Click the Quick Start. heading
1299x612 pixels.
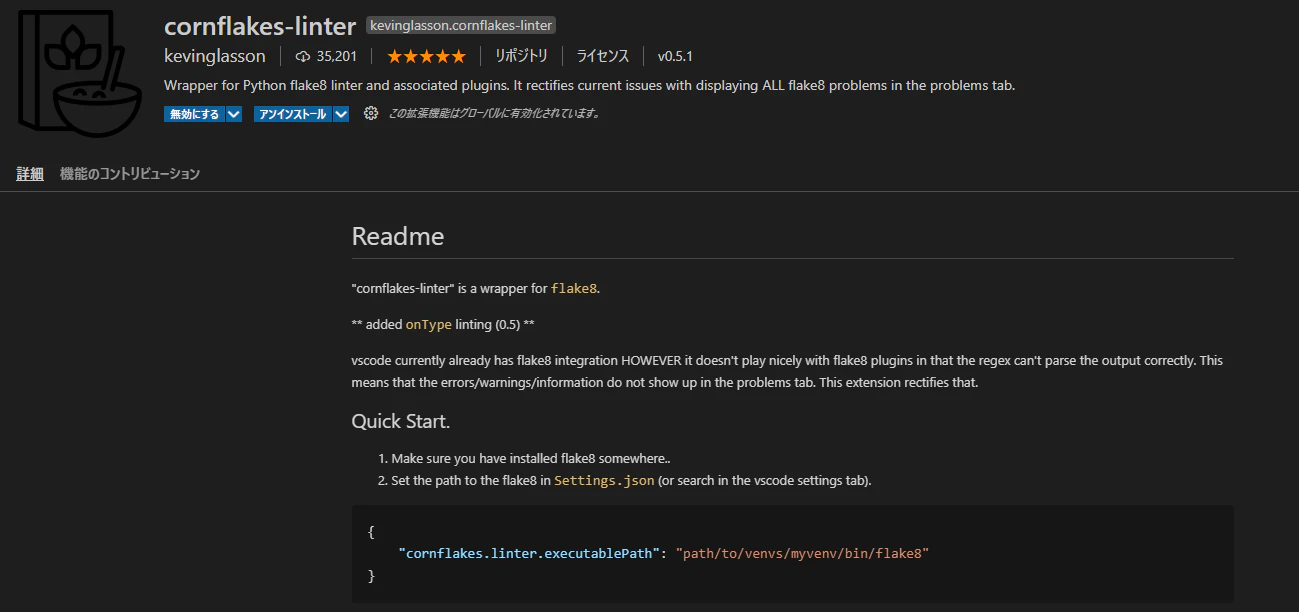tap(401, 421)
